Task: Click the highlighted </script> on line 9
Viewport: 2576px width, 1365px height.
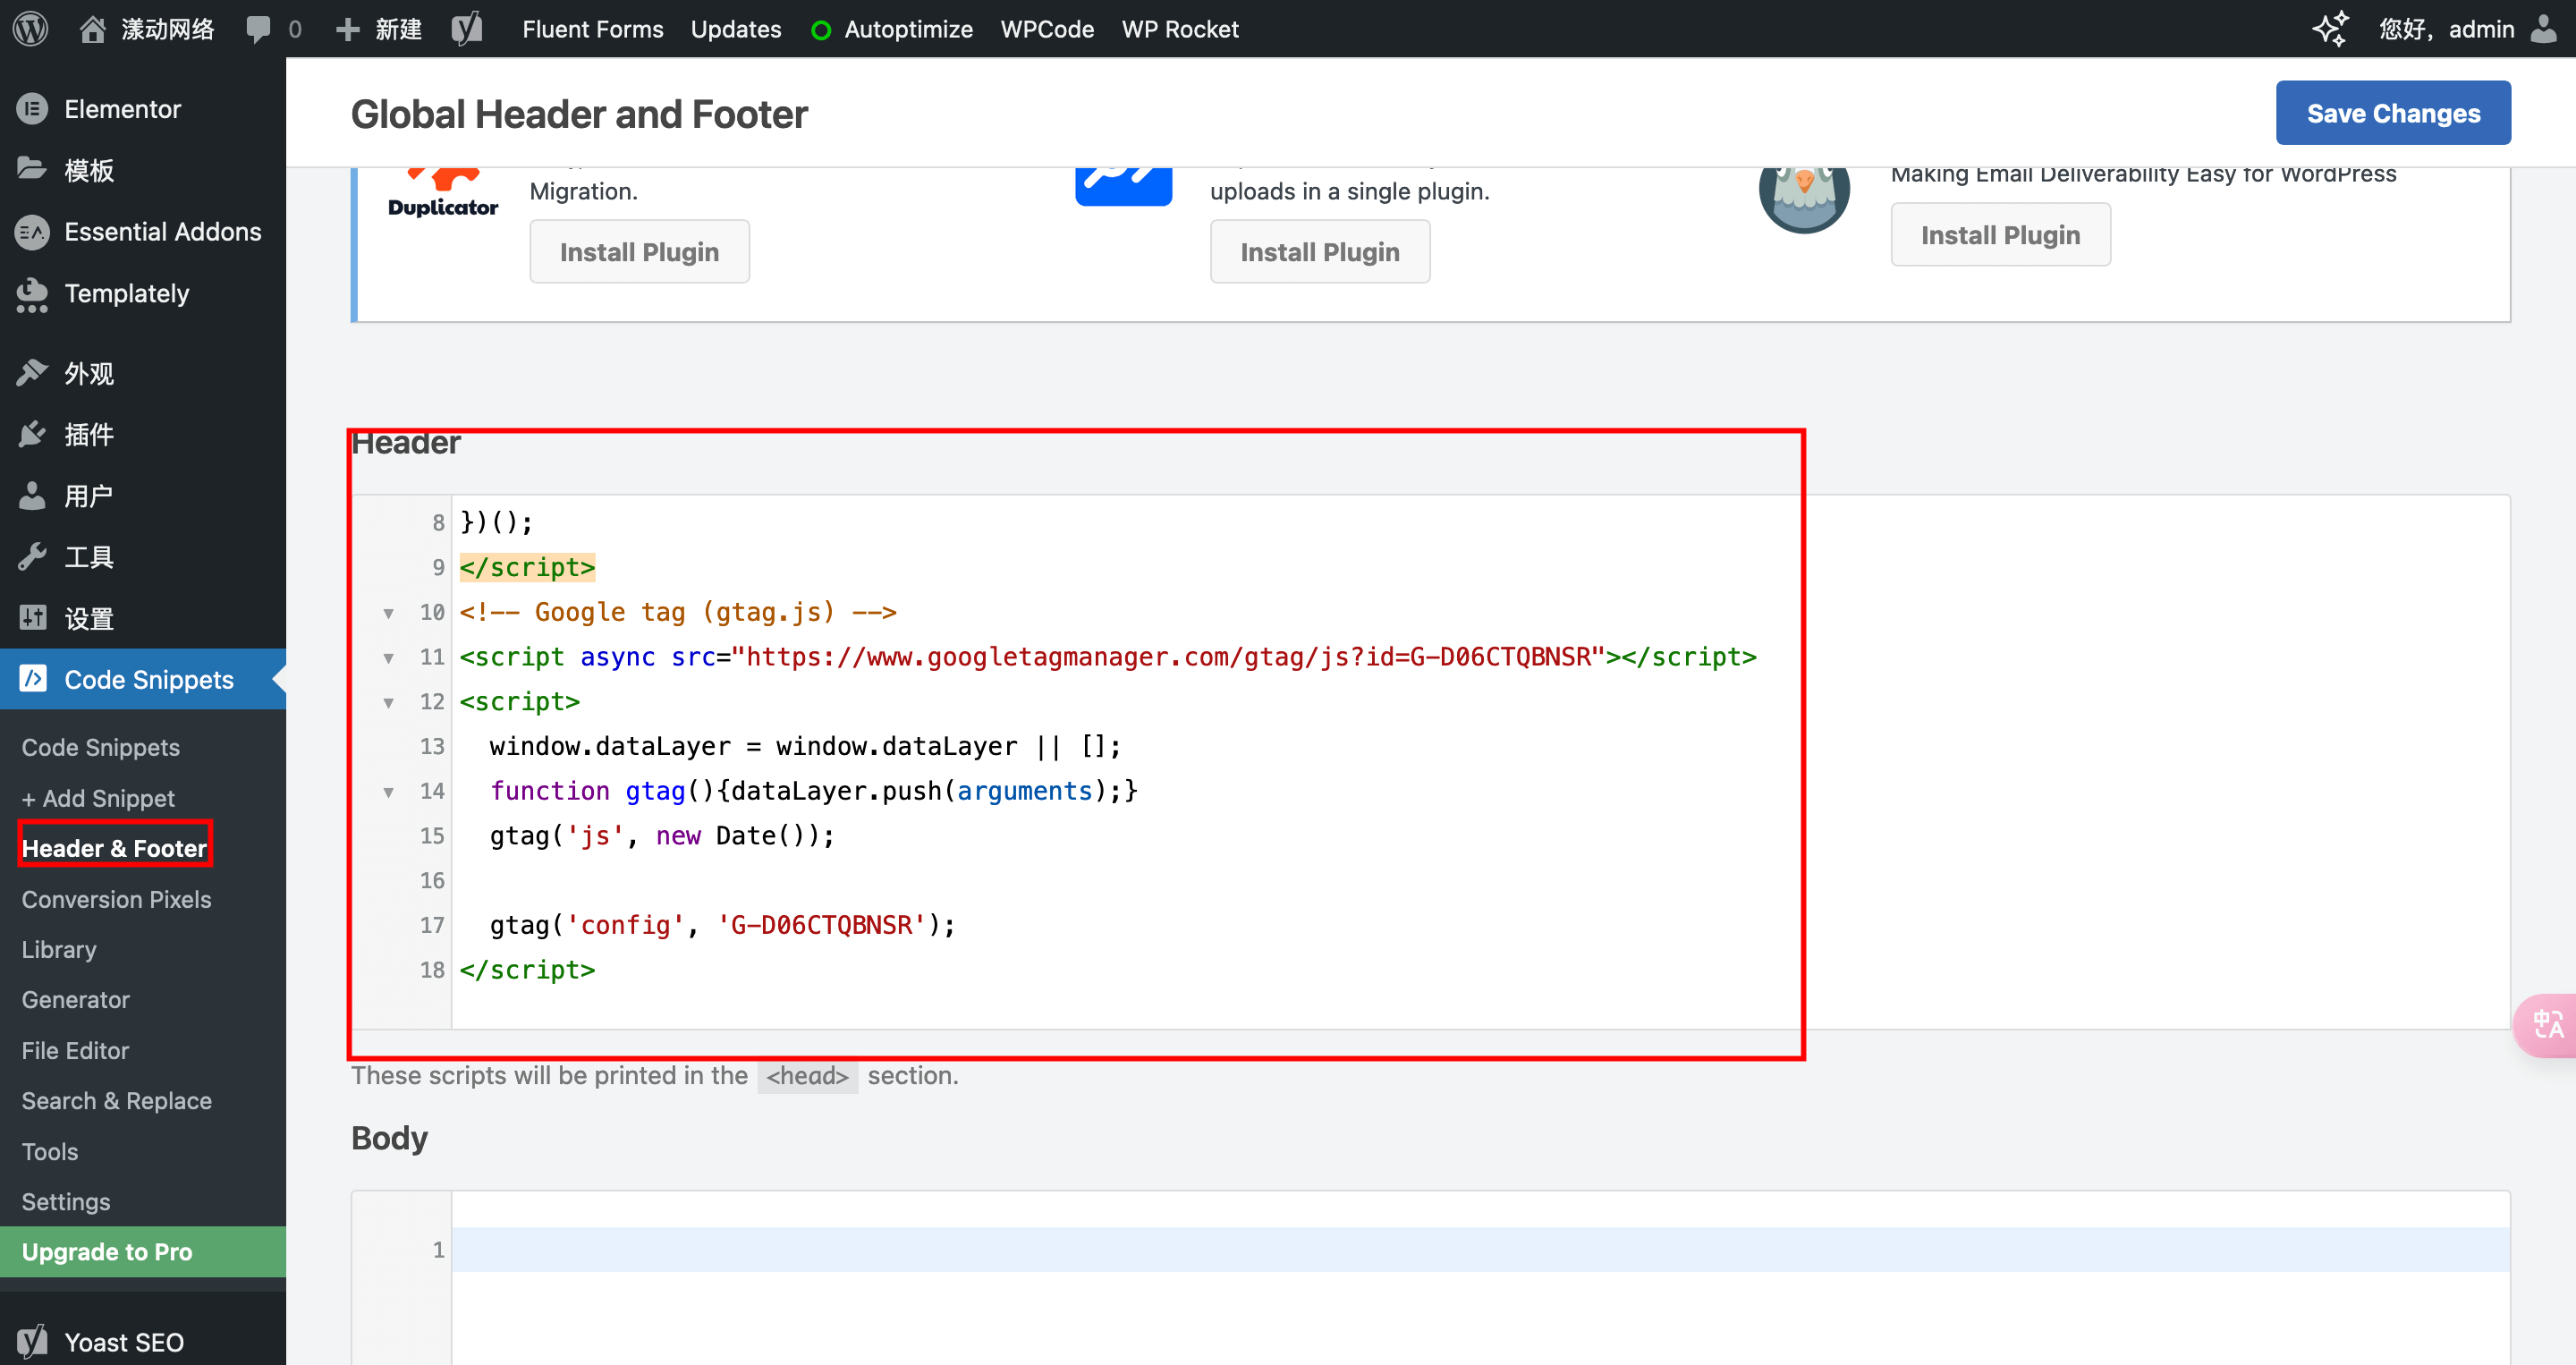Action: (527, 567)
